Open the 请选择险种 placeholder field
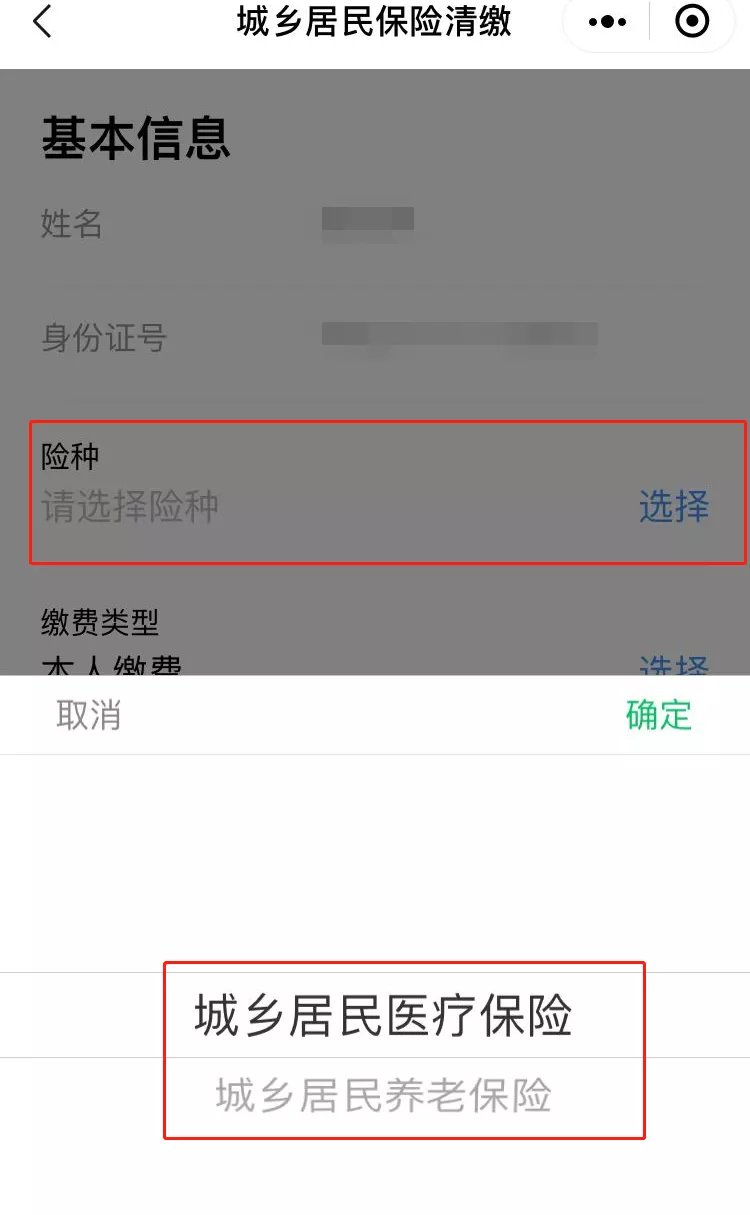Image resolution: width=750 pixels, height=1215 pixels. click(x=130, y=507)
